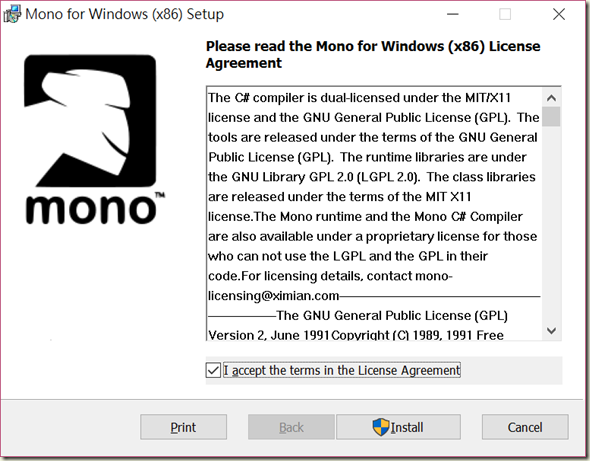Close the Mono Setup window
The image size is (590, 461).
[559, 14]
